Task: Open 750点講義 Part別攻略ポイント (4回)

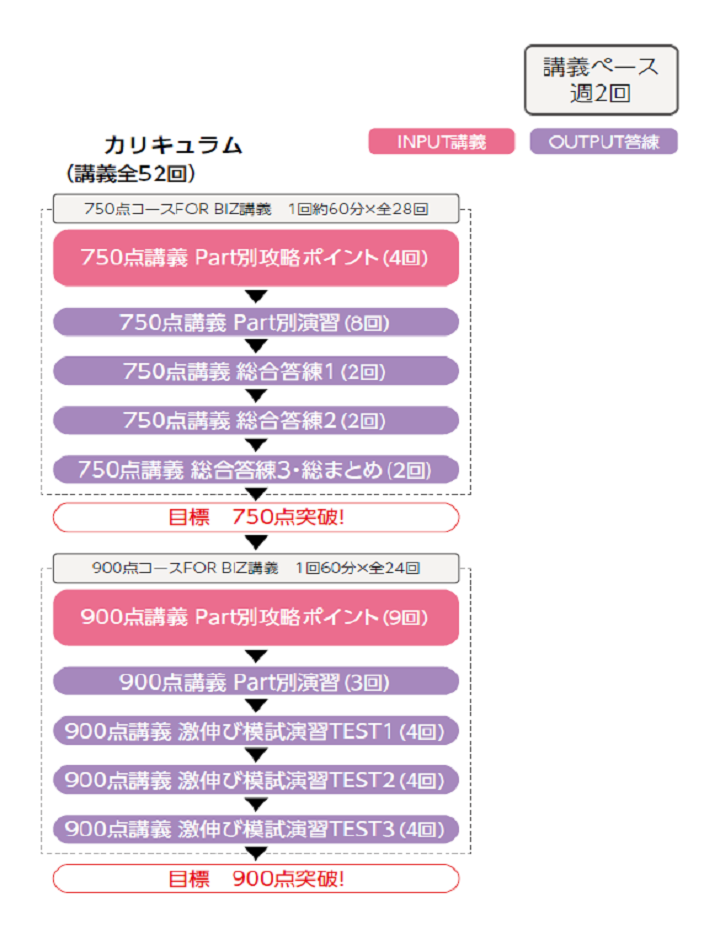Action: 256,258
